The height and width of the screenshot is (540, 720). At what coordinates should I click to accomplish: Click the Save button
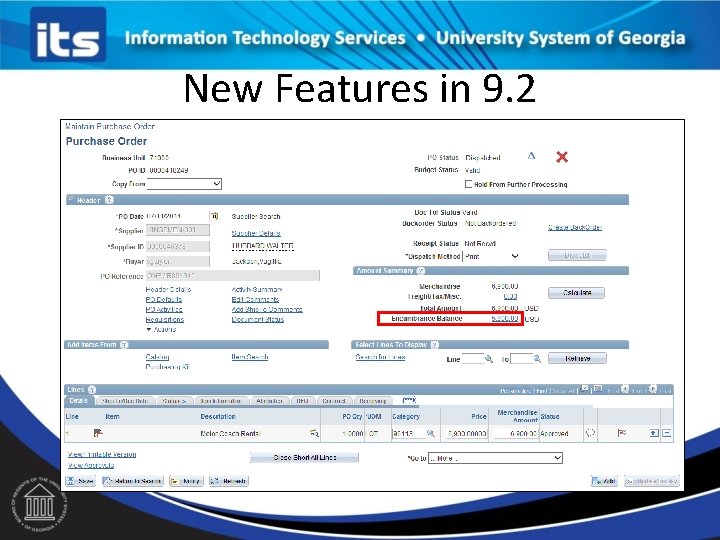[x=81, y=481]
